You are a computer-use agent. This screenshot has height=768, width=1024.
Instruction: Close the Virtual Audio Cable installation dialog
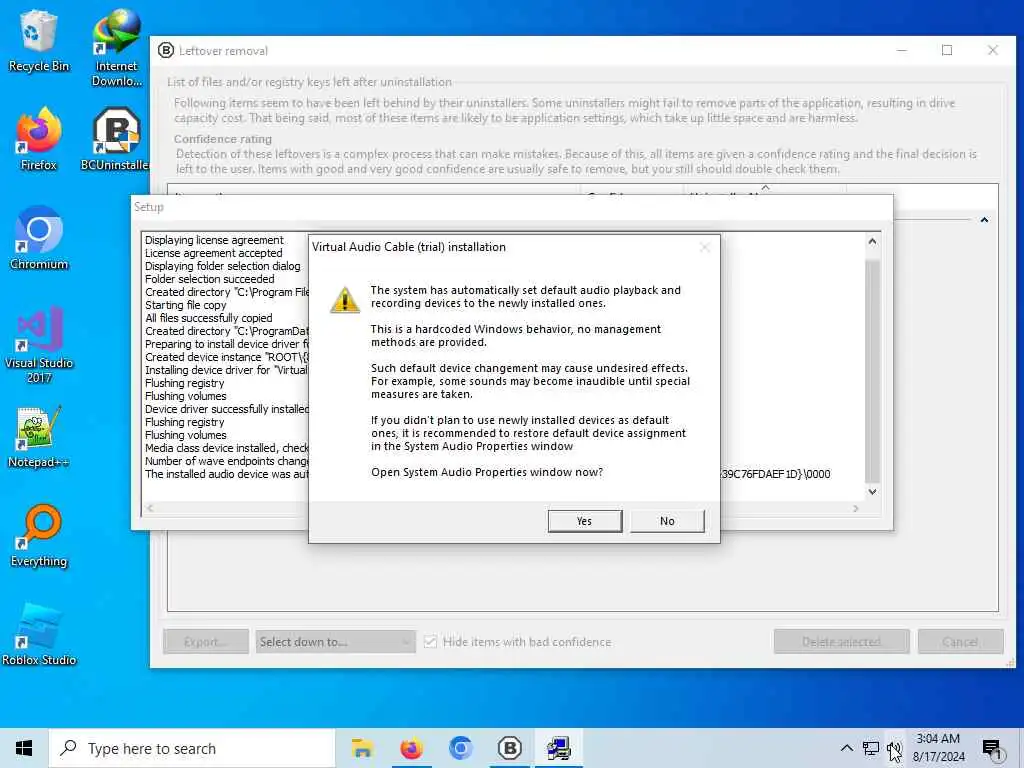[704, 247]
